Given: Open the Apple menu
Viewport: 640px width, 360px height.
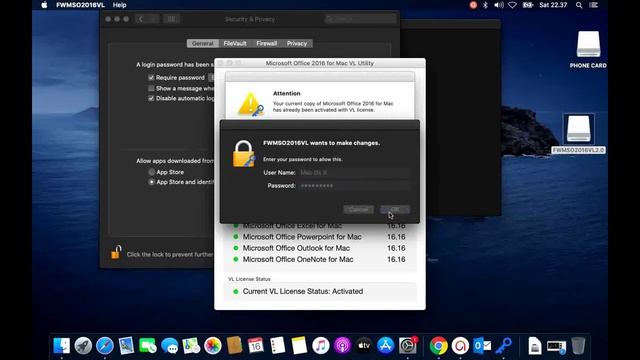Looking at the screenshot, I should 44,5.
